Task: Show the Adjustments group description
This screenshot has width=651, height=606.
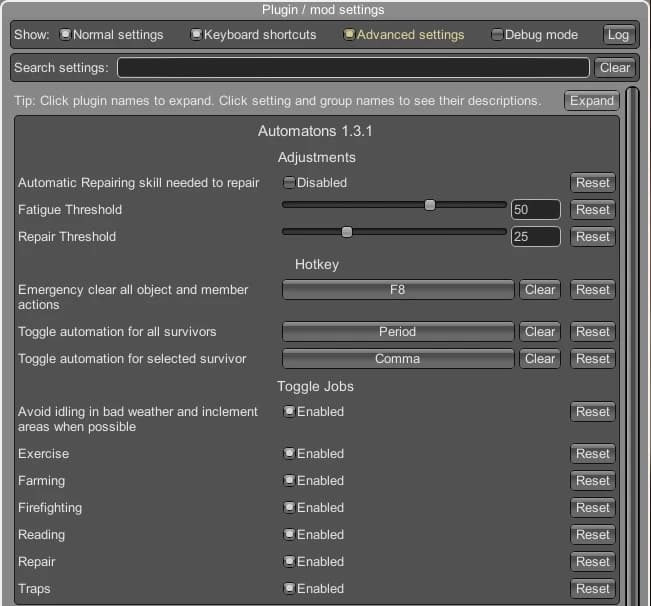Action: point(317,157)
